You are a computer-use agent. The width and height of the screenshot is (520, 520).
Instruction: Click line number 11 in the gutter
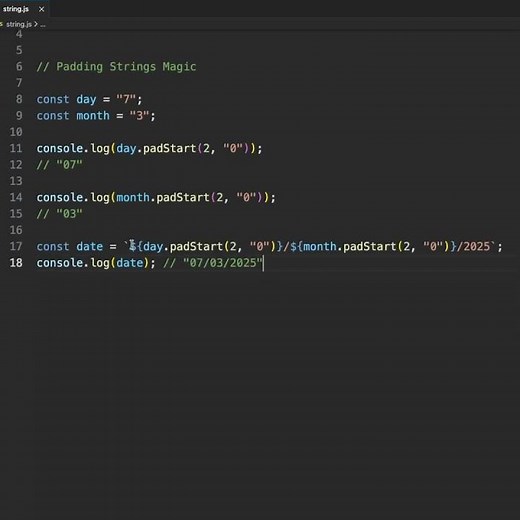[16, 148]
